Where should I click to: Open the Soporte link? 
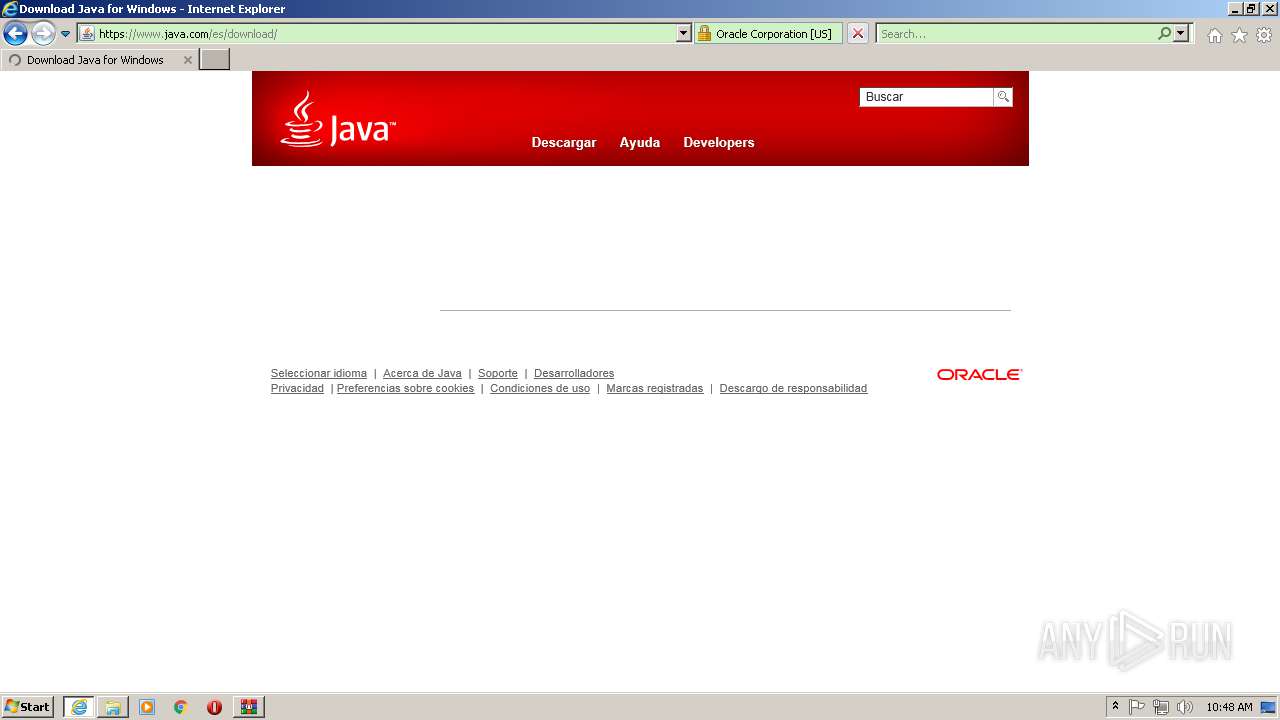click(x=498, y=373)
